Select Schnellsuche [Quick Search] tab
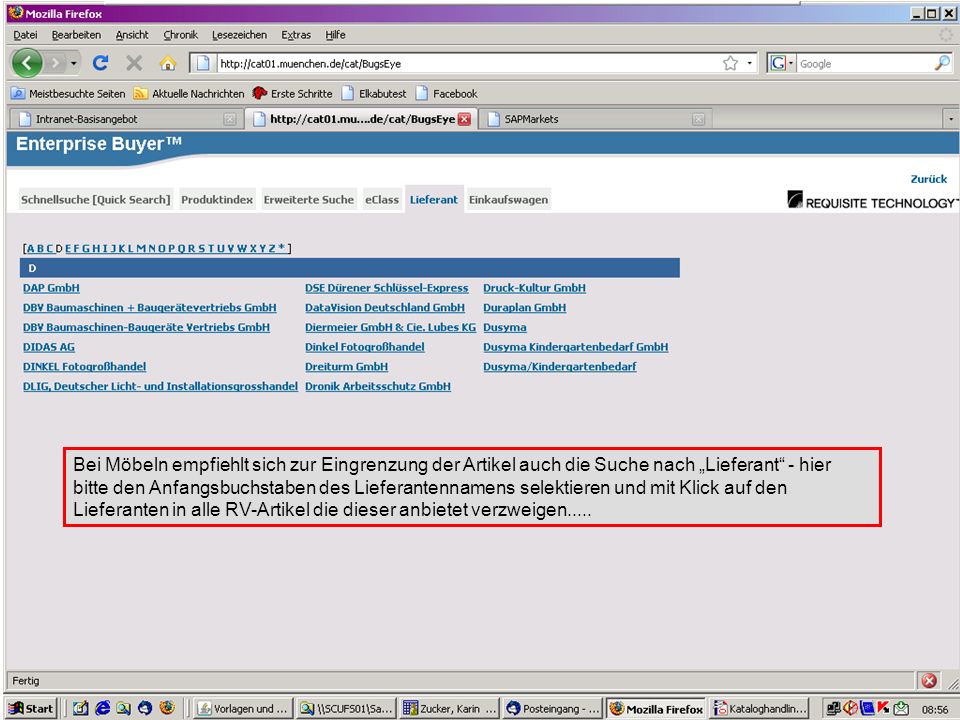 [96, 200]
